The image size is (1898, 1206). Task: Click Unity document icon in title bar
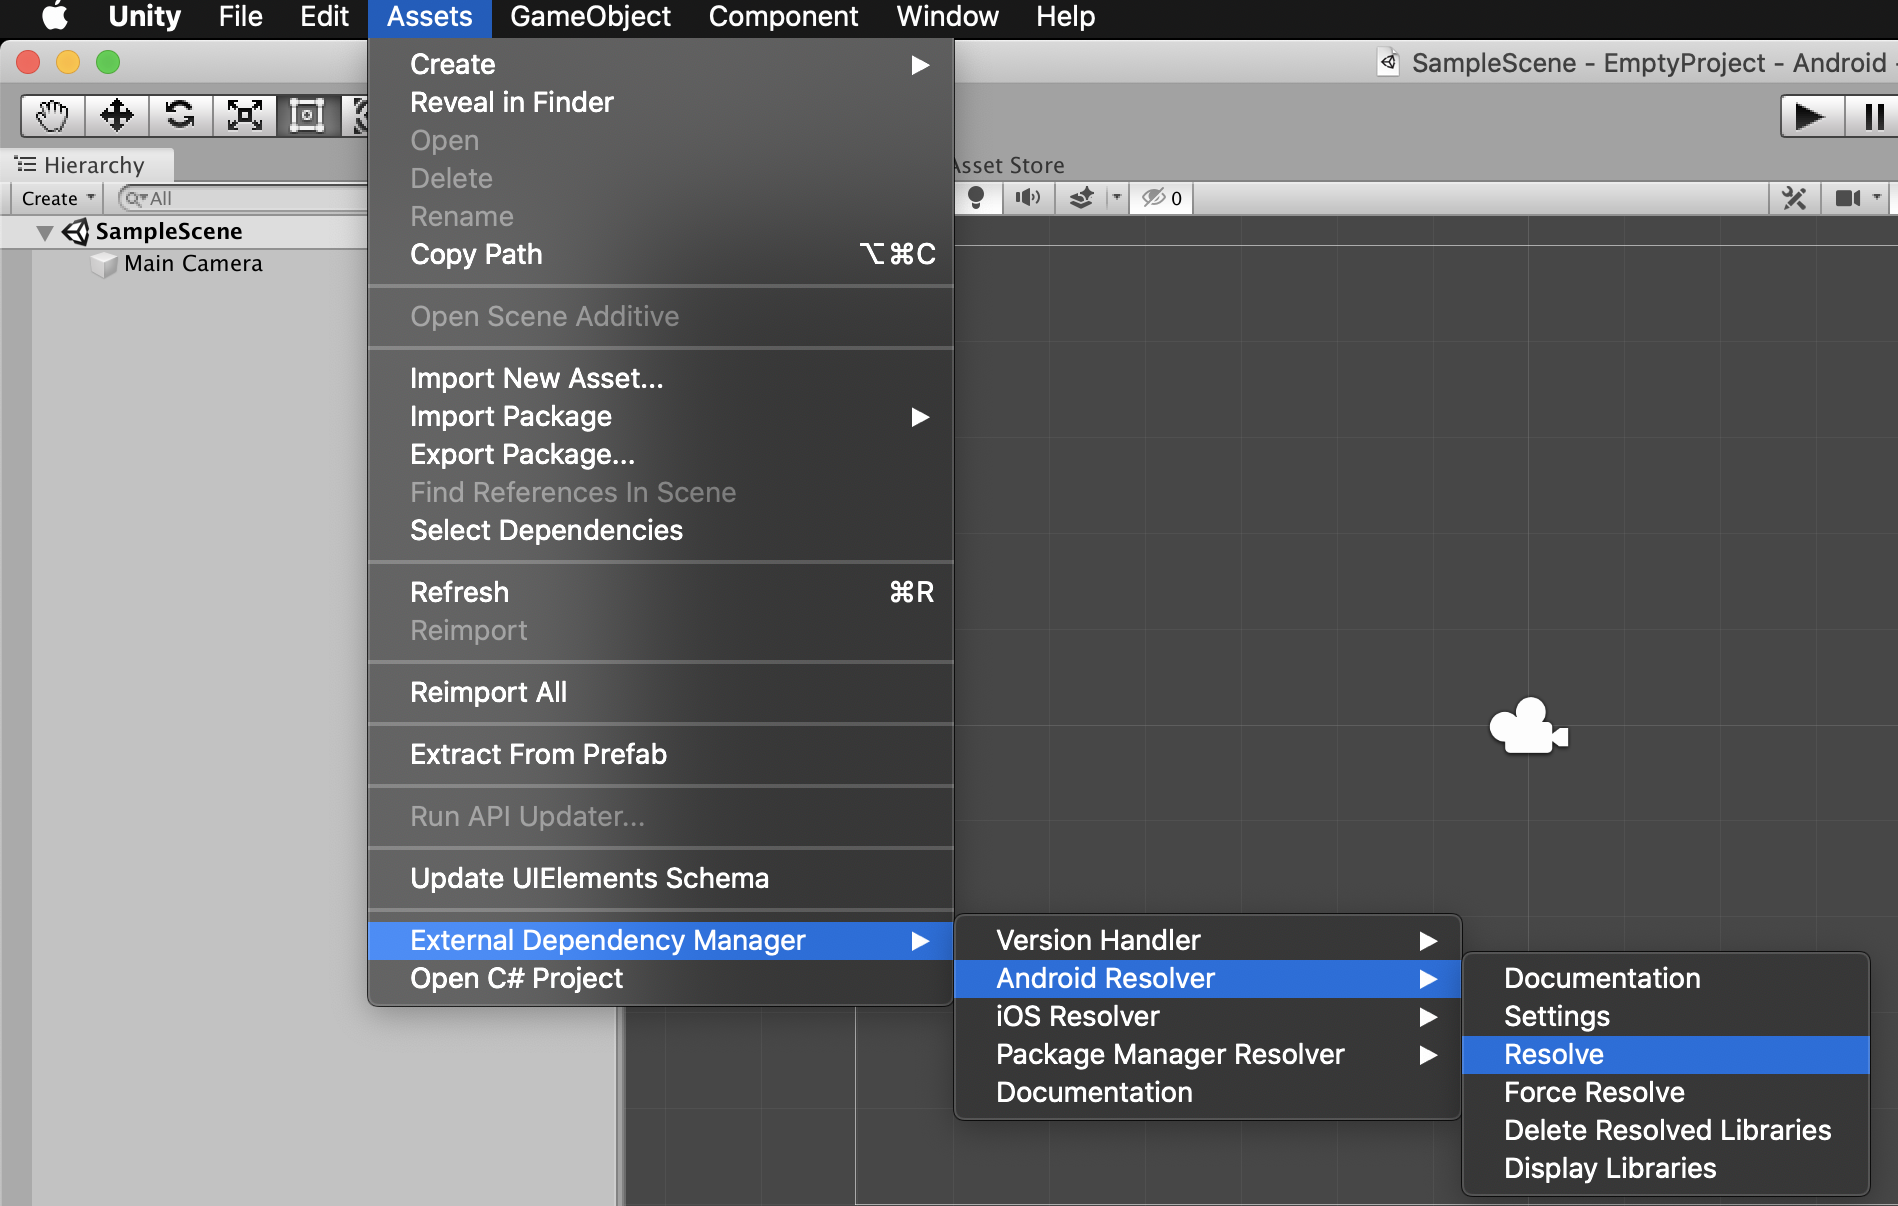pos(1388,62)
